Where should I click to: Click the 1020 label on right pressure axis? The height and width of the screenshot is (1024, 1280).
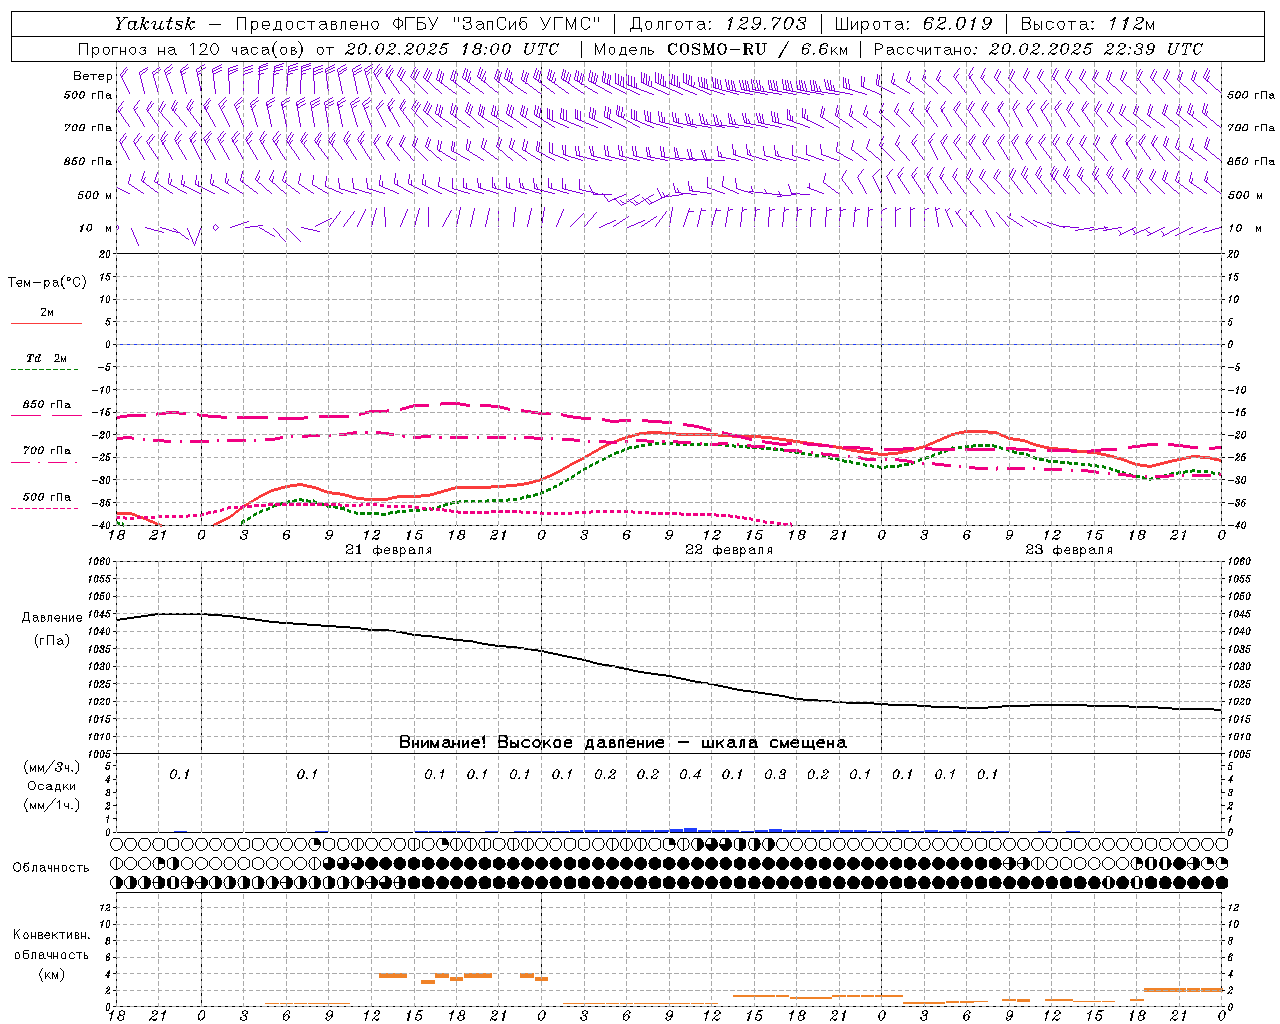tap(1239, 702)
